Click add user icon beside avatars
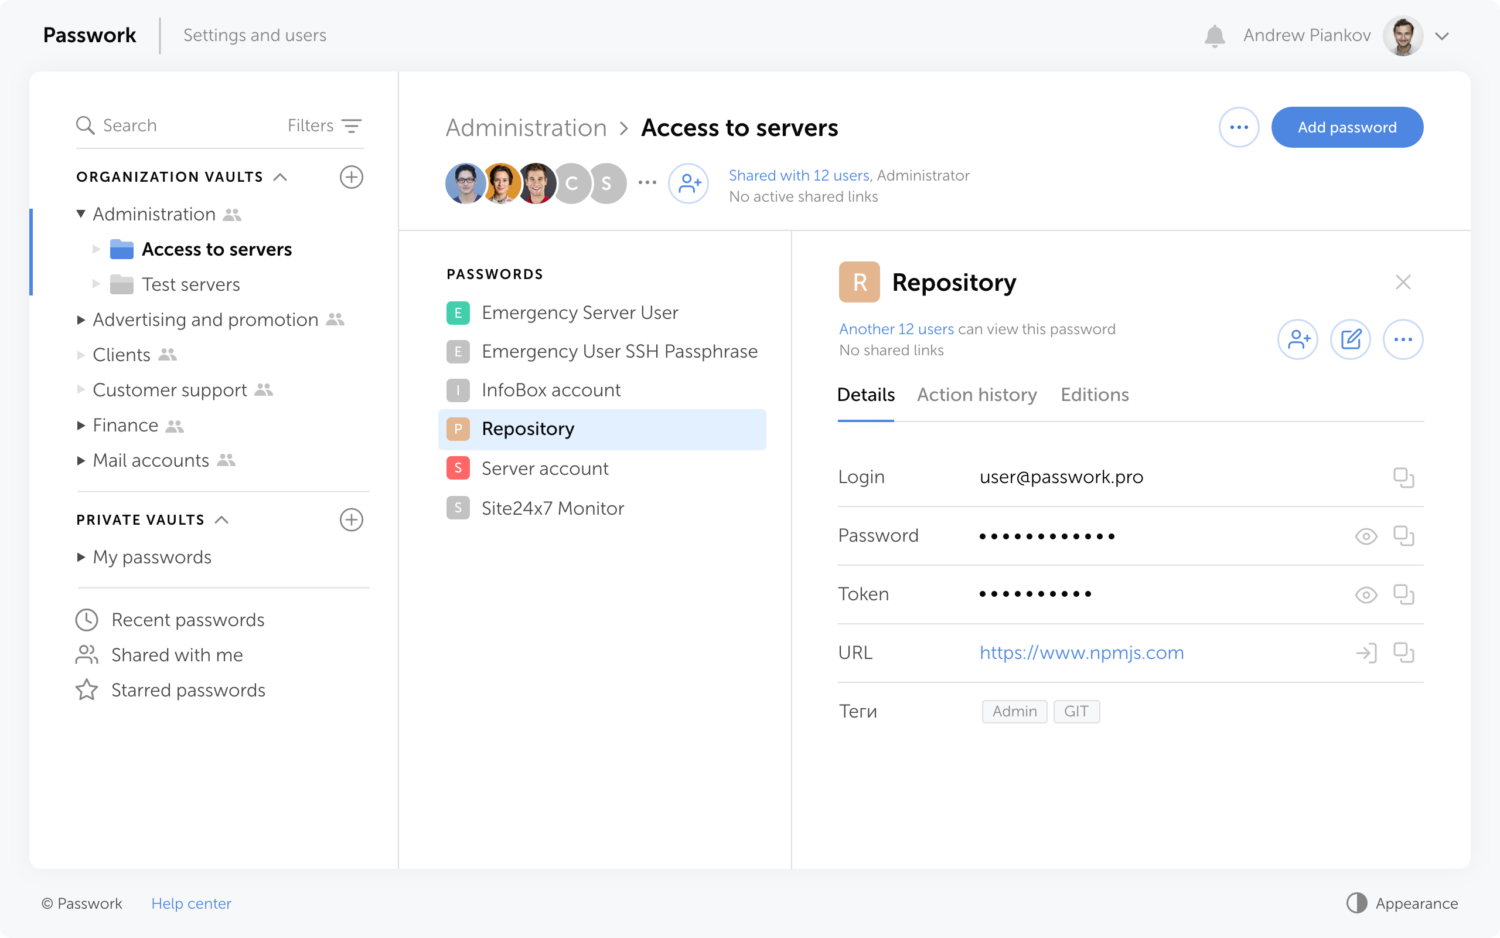This screenshot has height=938, width=1500. [x=688, y=184]
